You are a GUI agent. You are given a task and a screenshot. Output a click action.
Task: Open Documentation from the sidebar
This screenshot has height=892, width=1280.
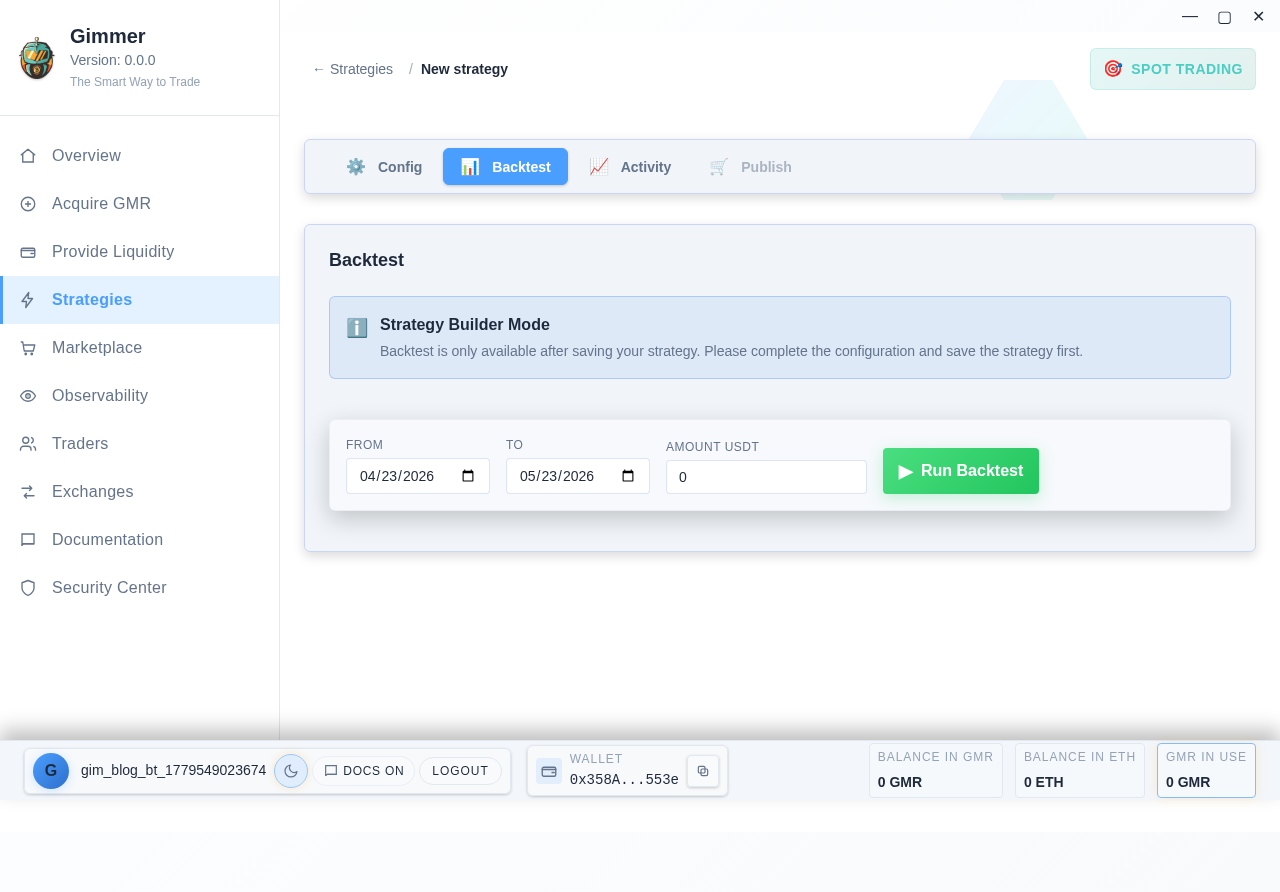point(140,540)
